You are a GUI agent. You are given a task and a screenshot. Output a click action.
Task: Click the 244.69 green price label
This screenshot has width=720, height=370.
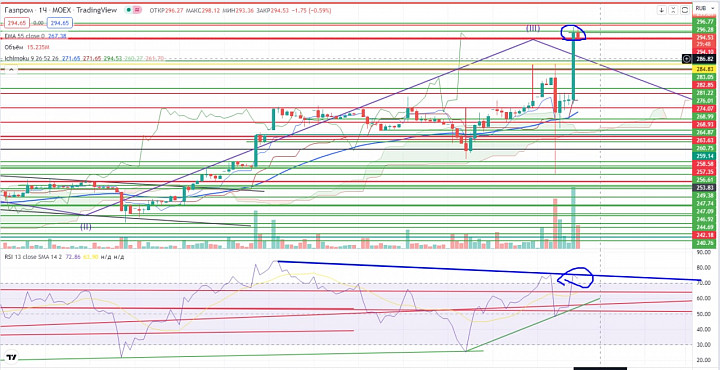[x=704, y=227]
